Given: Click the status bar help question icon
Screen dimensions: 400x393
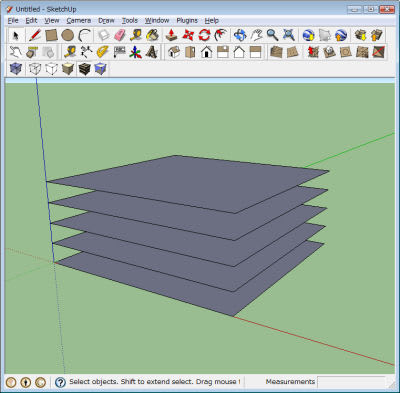Looking at the screenshot, I should coord(60,382).
